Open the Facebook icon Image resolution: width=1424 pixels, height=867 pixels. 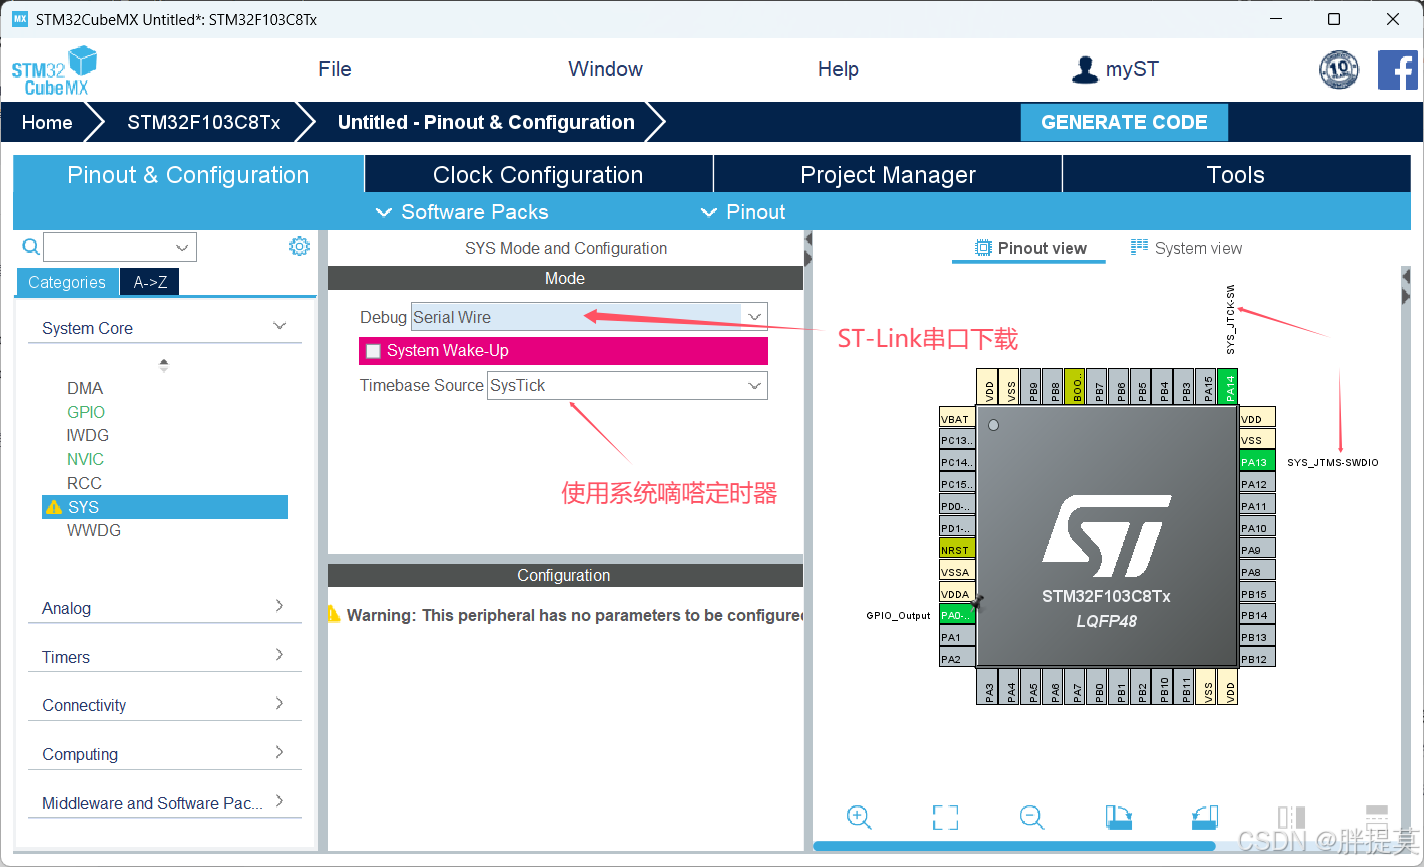[x=1398, y=70]
